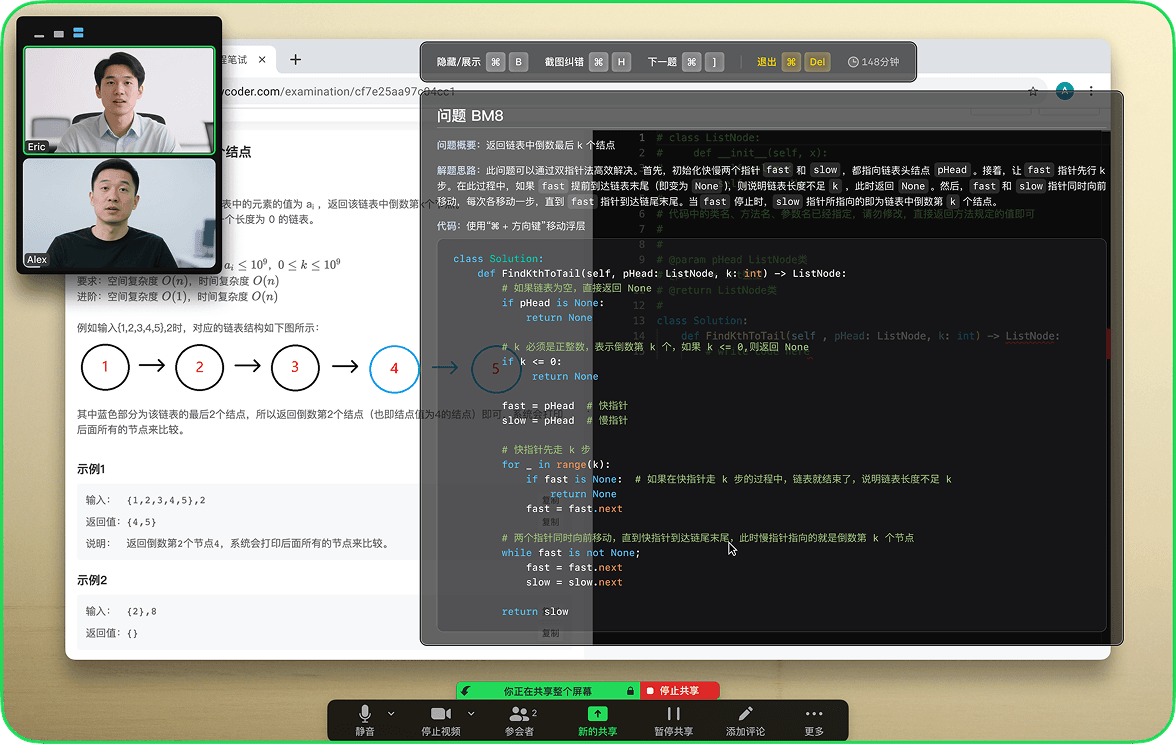Click 截图纠错 in overlay toolbar
Image resolution: width=1176 pixels, height=745 pixels.
(x=564, y=62)
